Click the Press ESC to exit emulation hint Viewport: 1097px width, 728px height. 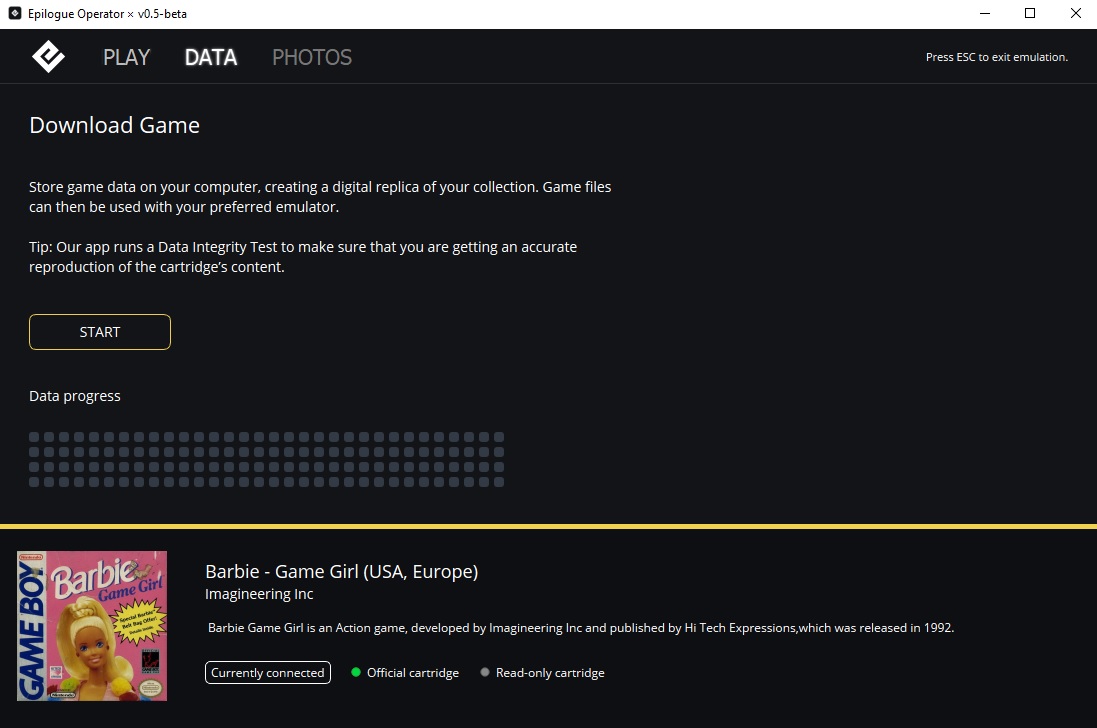coord(996,57)
